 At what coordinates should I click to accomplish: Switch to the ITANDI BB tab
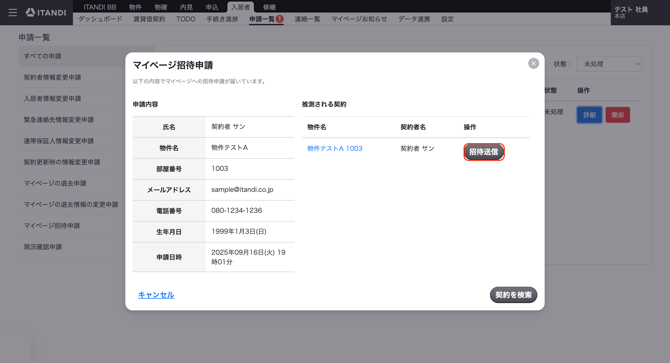[x=100, y=7]
